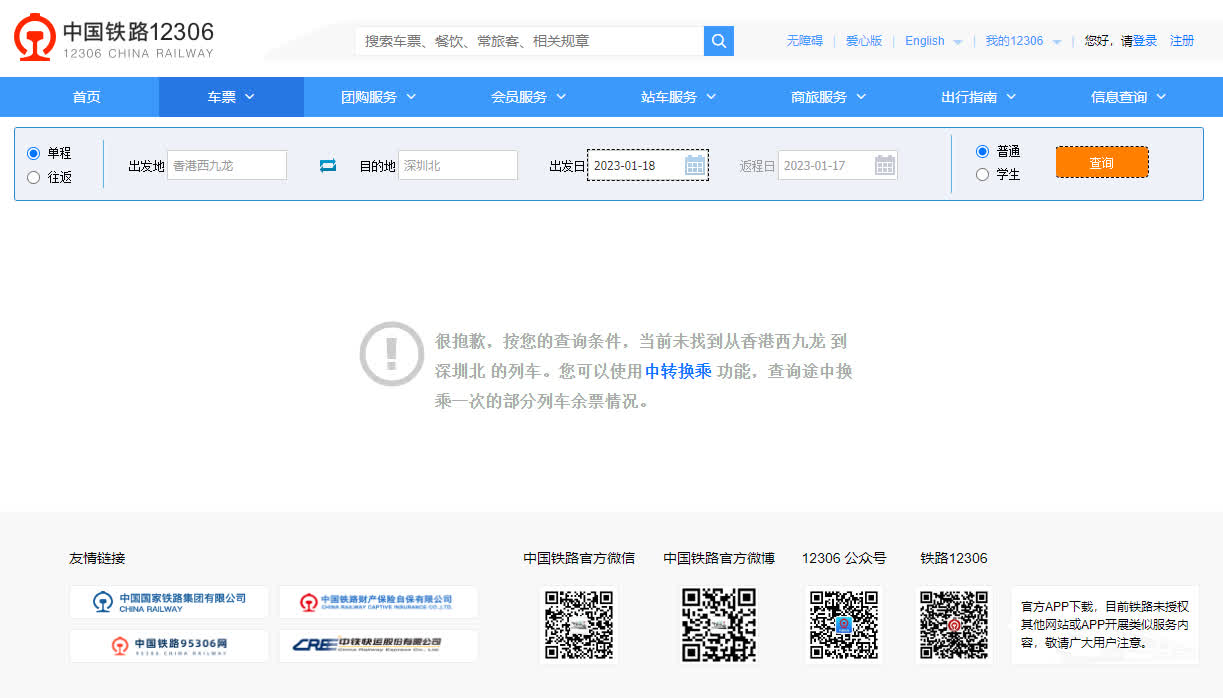Open the departure date calendar icon
This screenshot has width=1223, height=698.
694,165
